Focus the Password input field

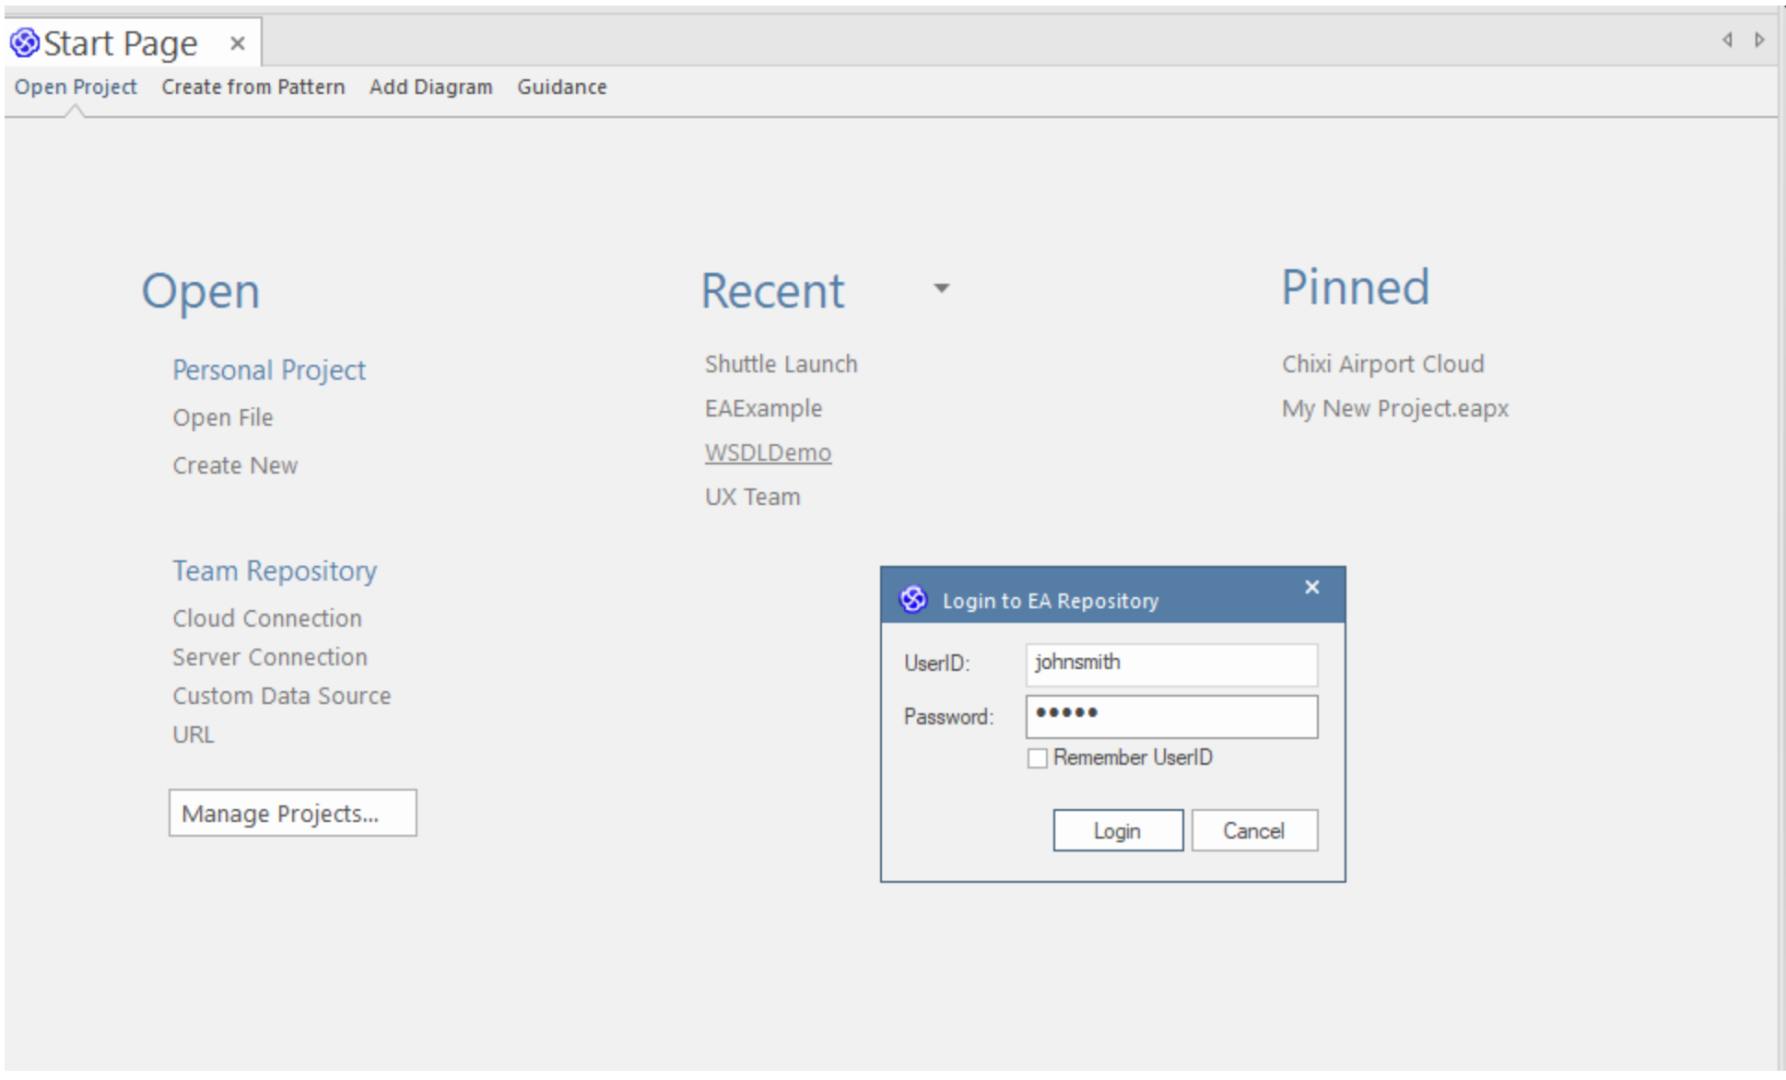click(1172, 716)
